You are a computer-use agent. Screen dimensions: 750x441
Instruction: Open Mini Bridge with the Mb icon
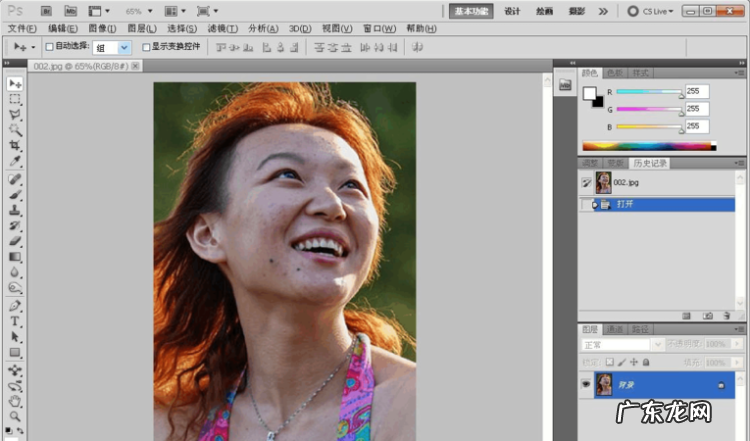71,11
